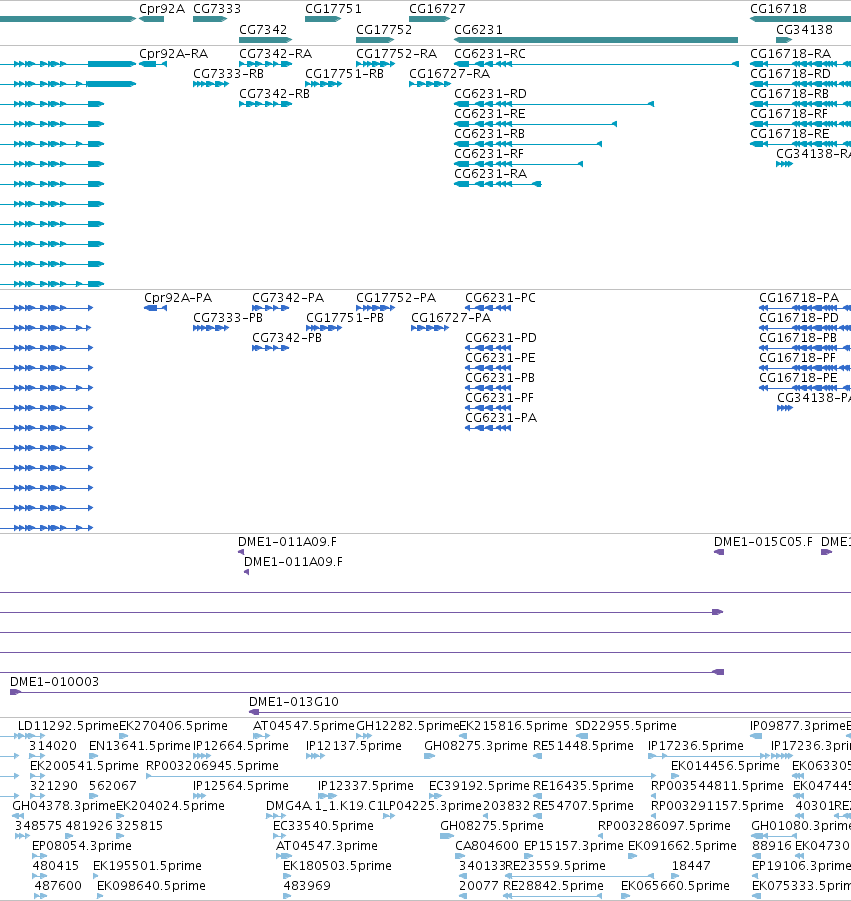Open protein CG16718-PF

coord(797,358)
